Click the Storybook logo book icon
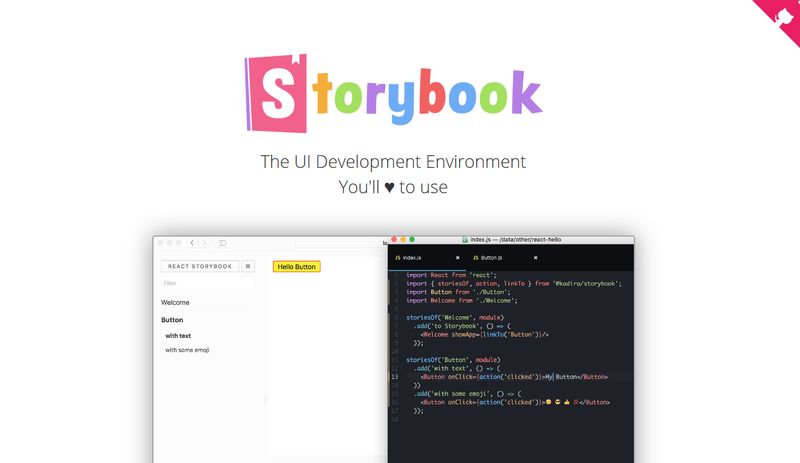The width and height of the screenshot is (800, 463). point(275,92)
